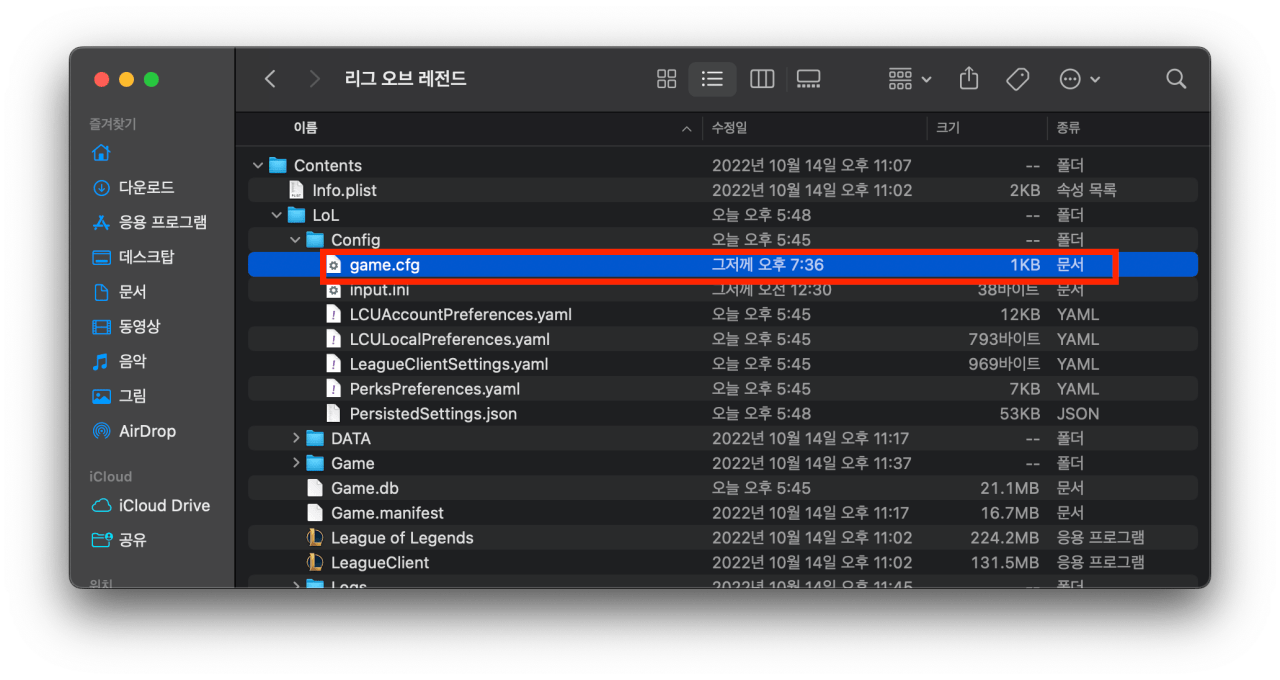The image size is (1280, 680).
Task: Open 다운로드 in the sidebar
Action: tap(133, 188)
